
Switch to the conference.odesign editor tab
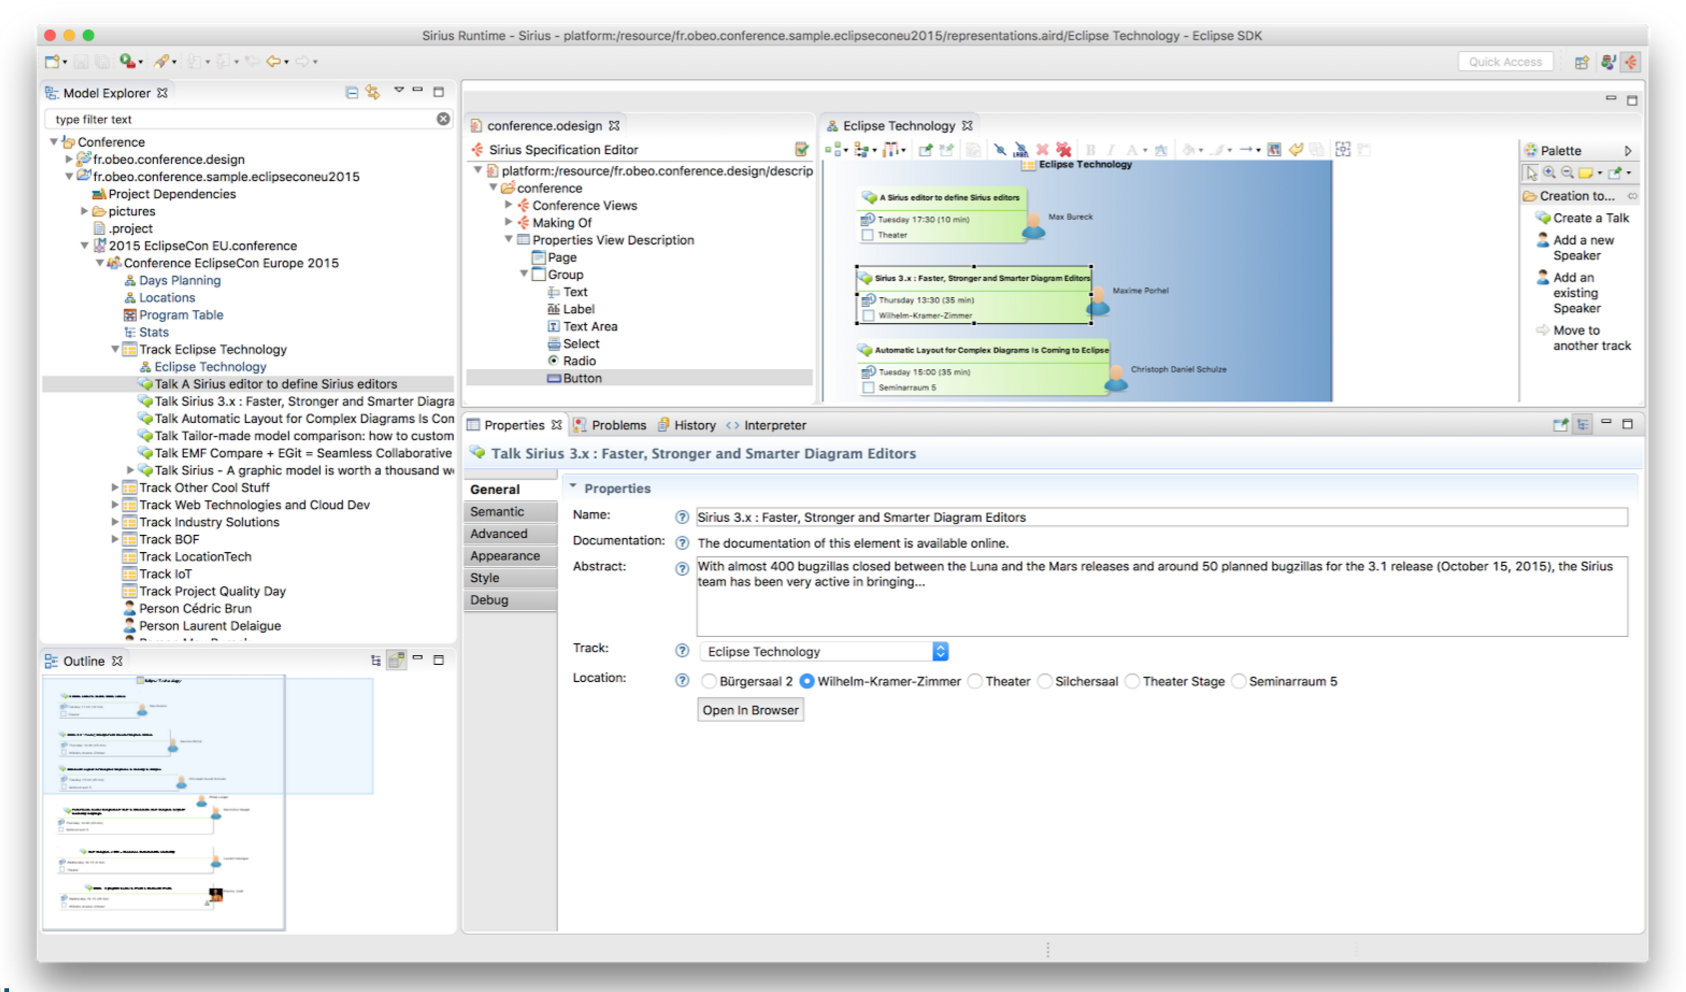(x=544, y=126)
